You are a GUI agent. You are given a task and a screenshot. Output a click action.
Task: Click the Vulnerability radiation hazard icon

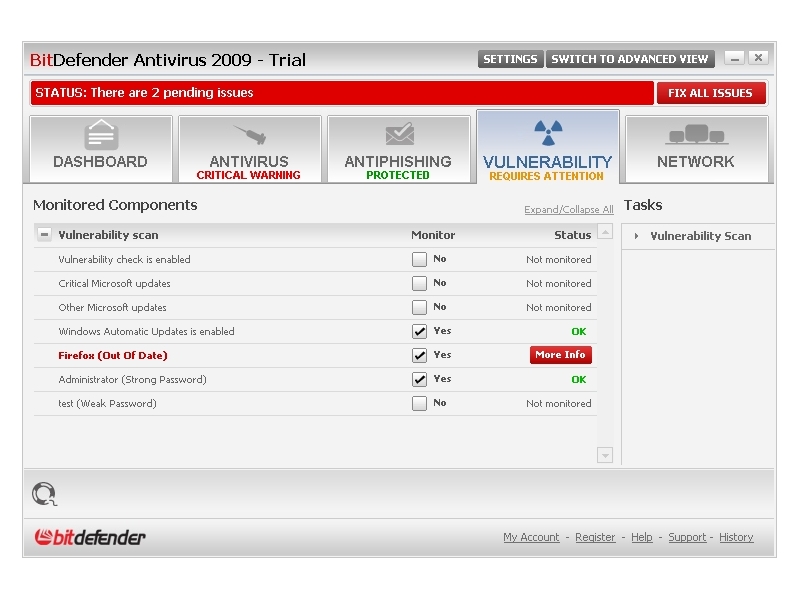tap(548, 133)
